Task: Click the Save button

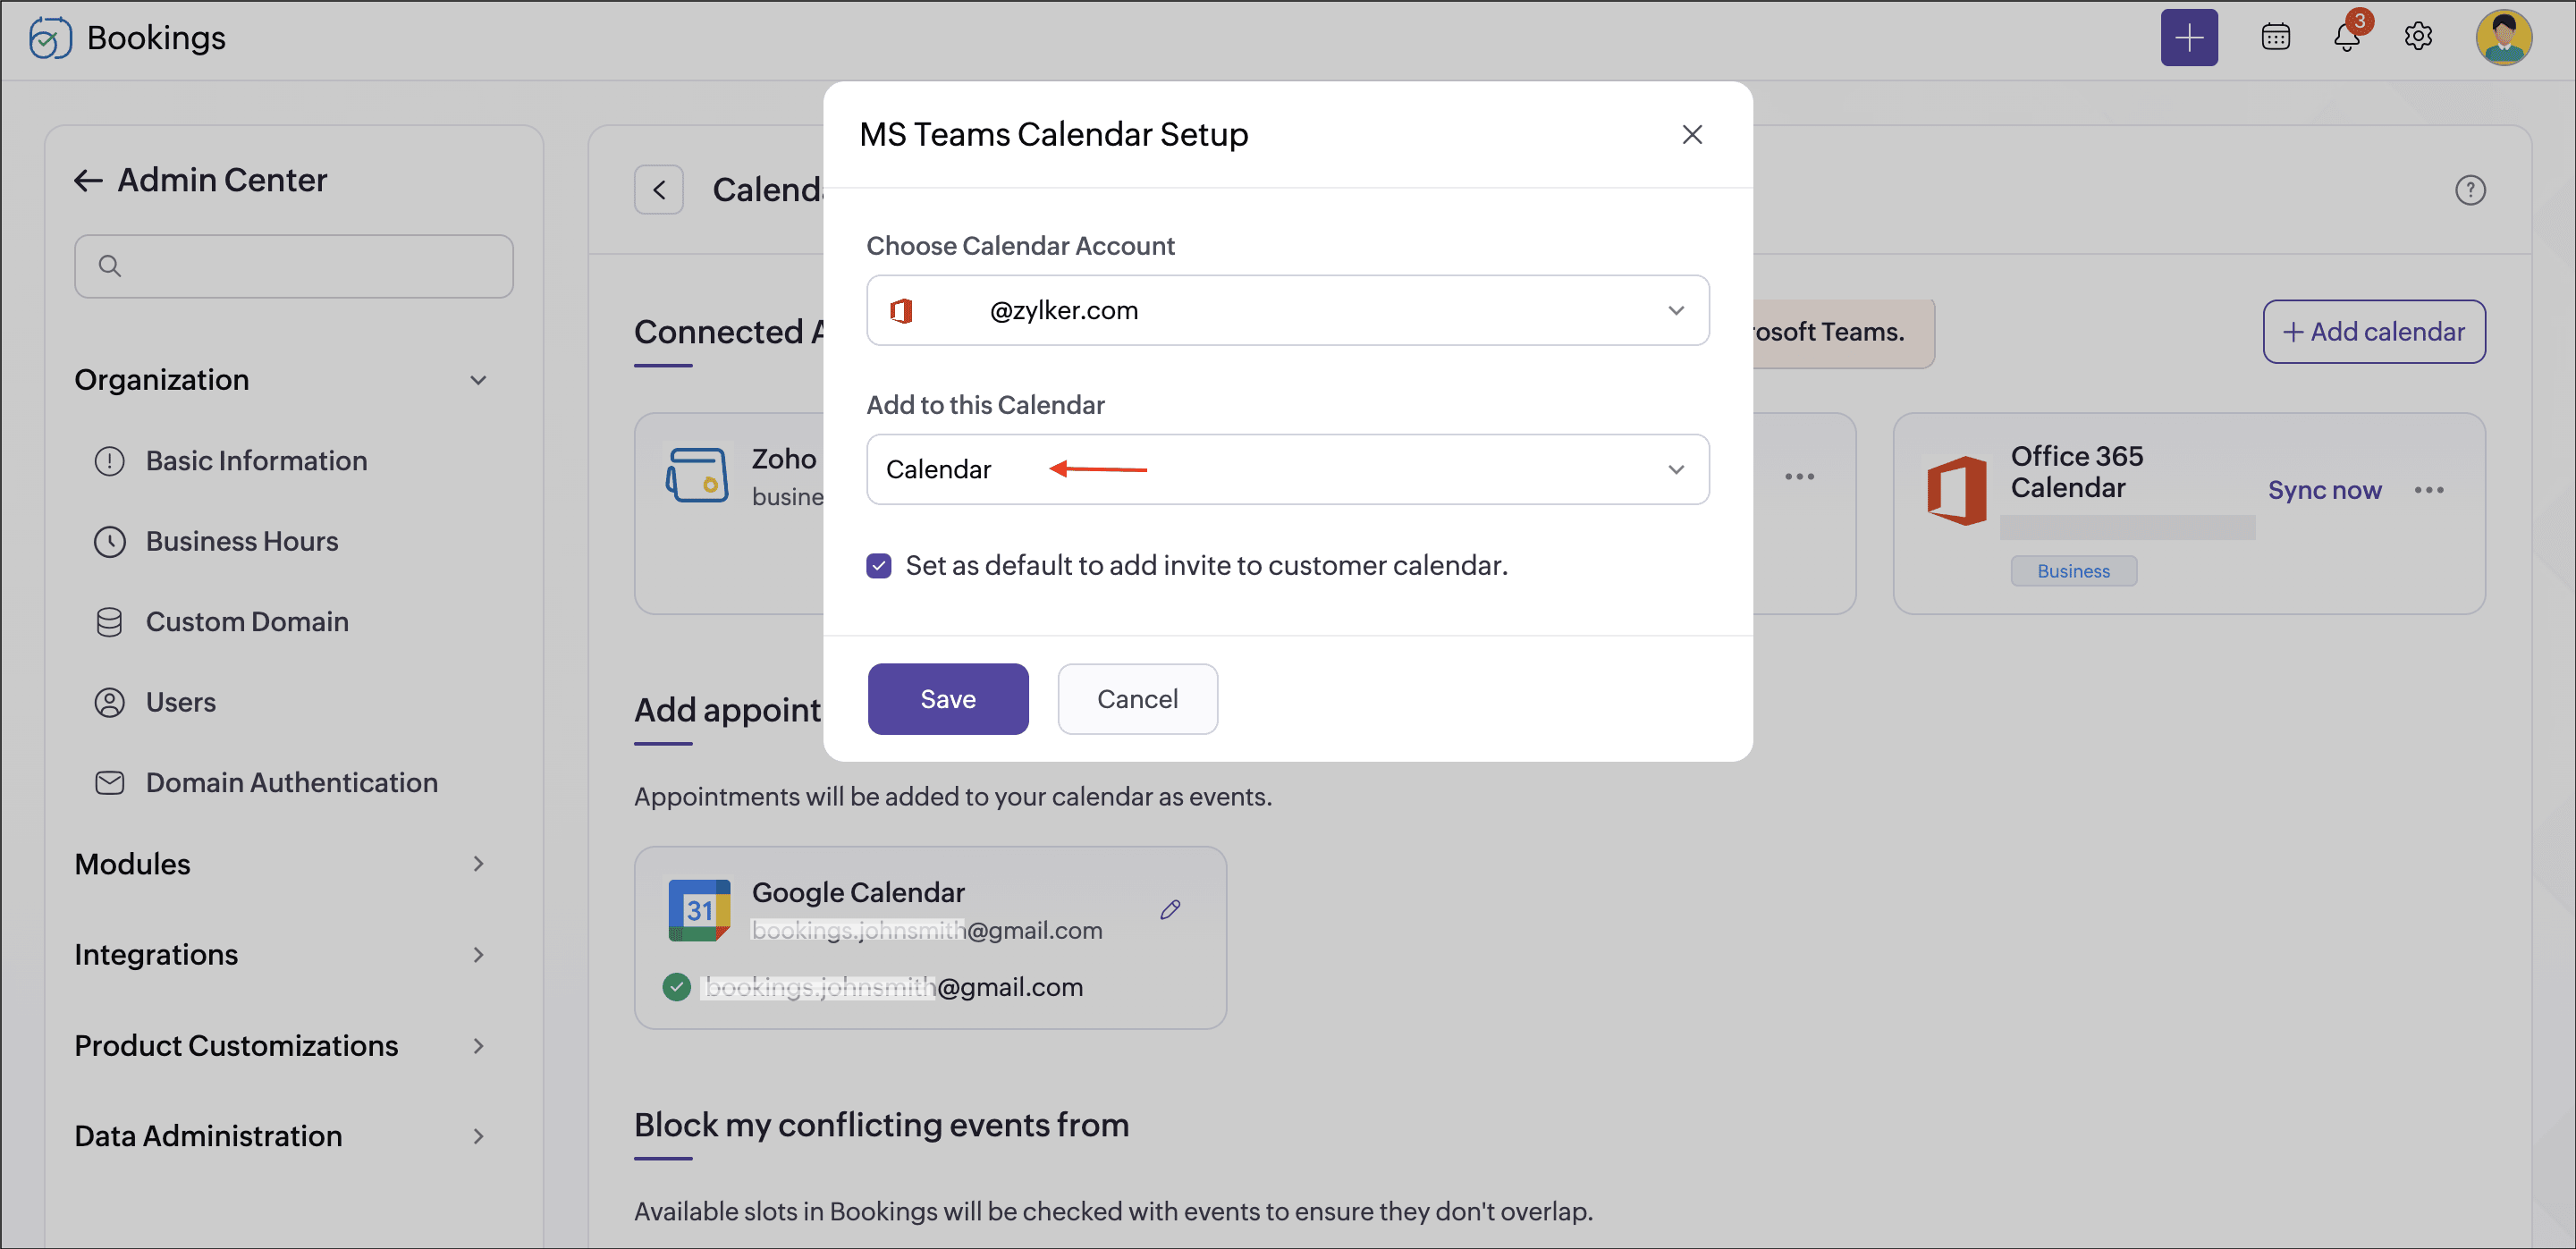Action: click(947, 699)
